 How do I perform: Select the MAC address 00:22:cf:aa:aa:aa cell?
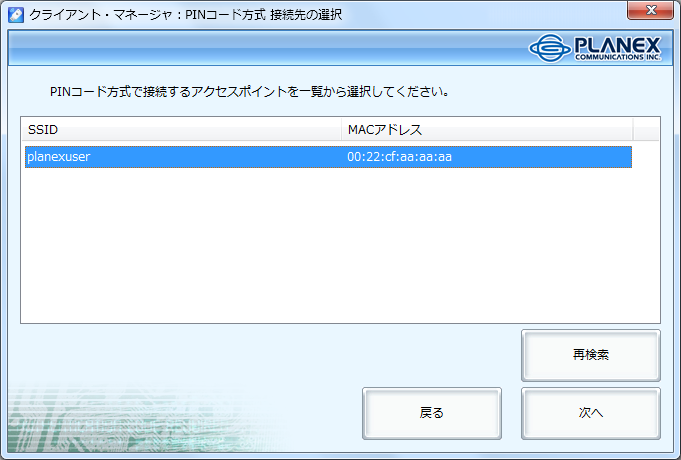(400, 157)
